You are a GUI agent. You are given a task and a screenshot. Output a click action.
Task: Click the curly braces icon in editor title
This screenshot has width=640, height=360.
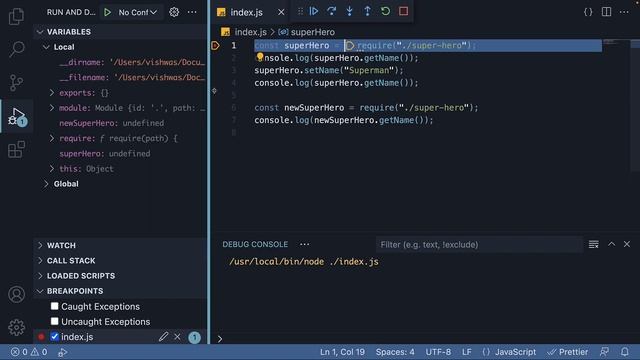(588, 12)
